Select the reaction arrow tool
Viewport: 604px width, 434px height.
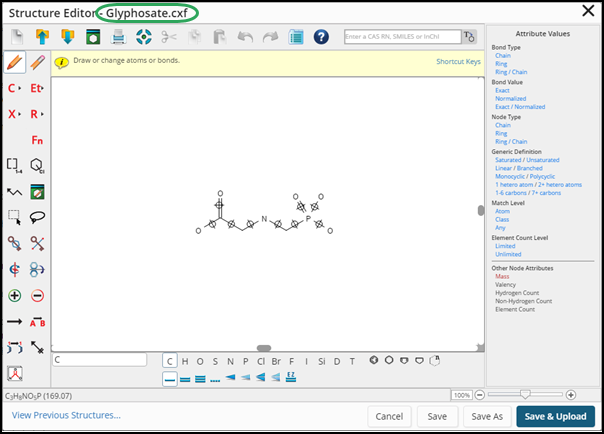[x=15, y=322]
